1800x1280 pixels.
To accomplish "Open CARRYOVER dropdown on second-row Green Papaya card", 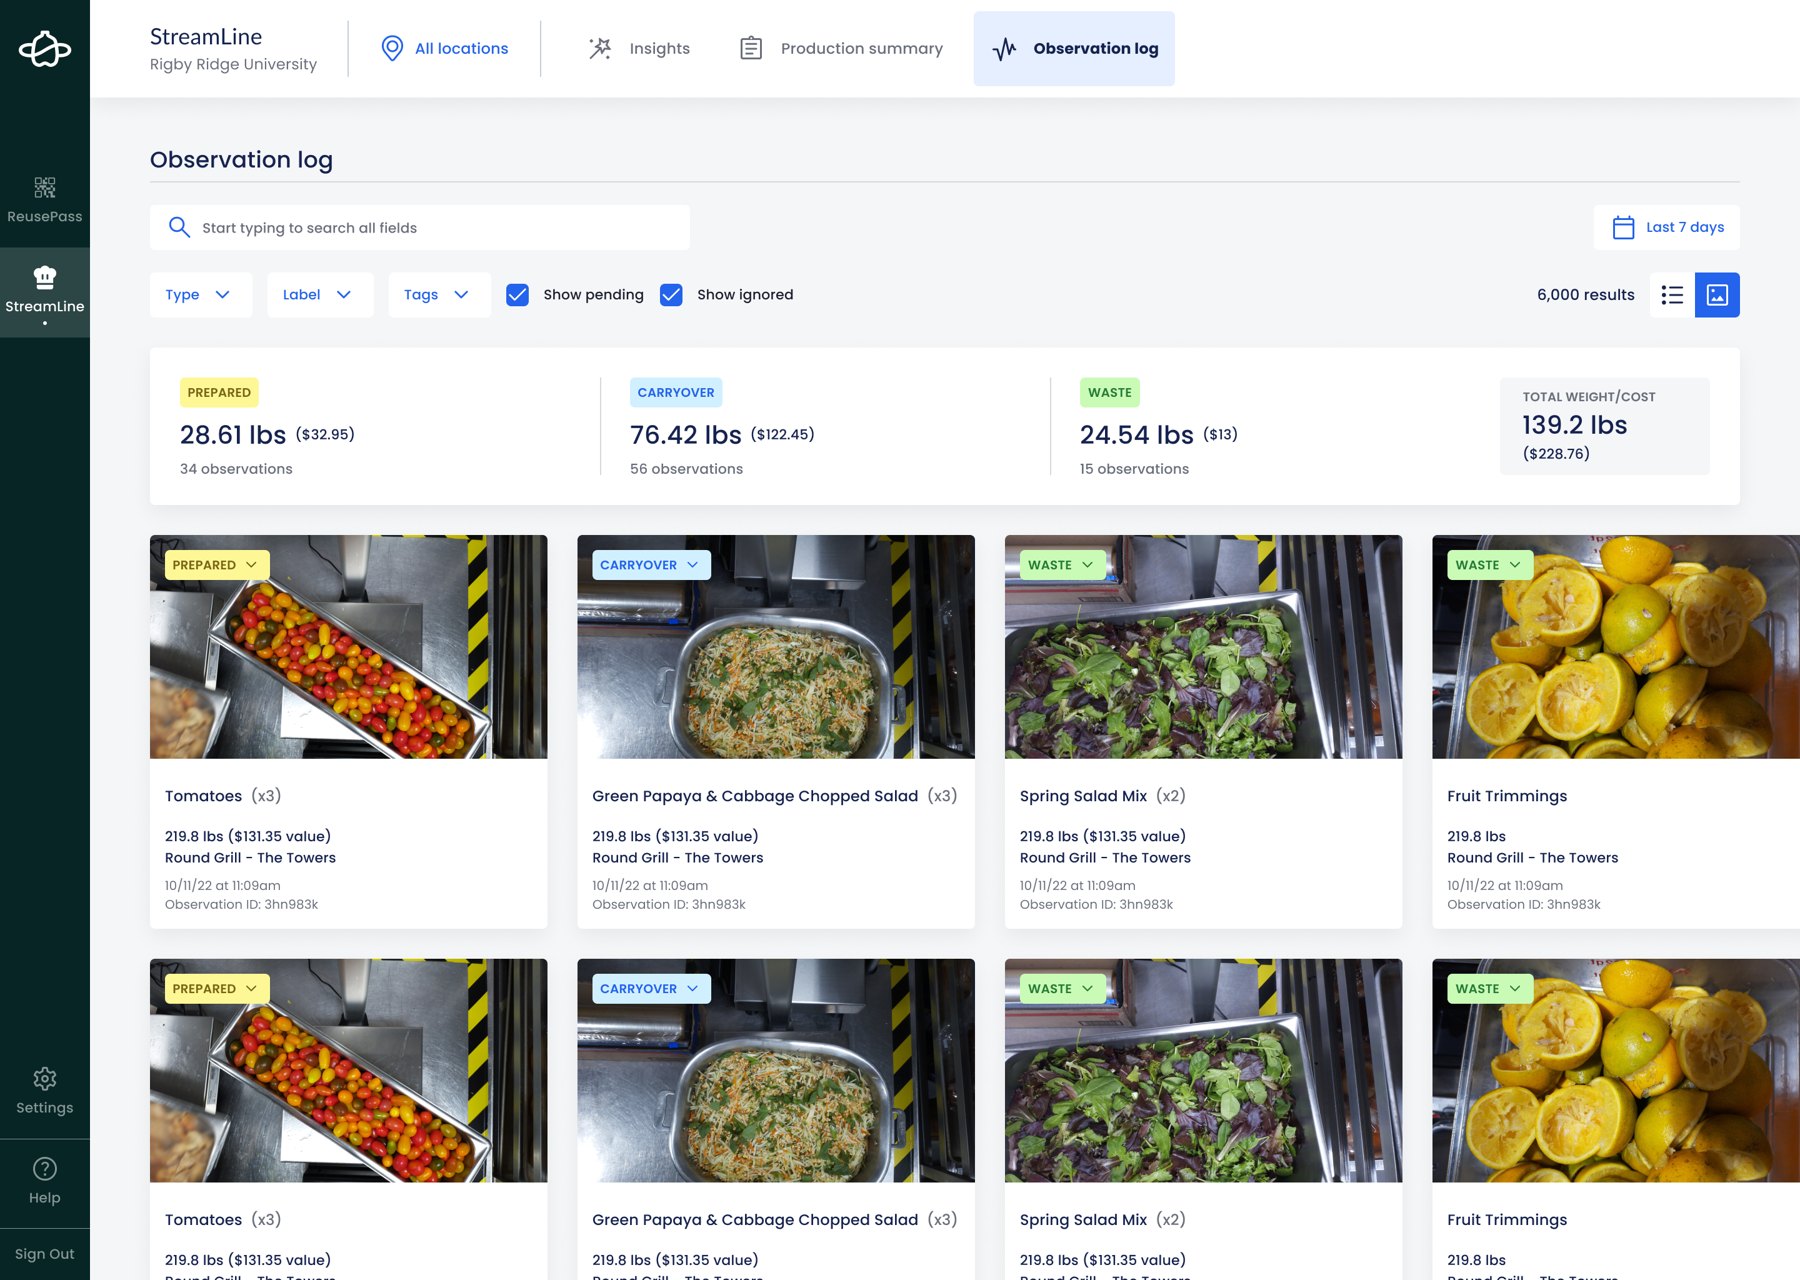I will coord(651,989).
